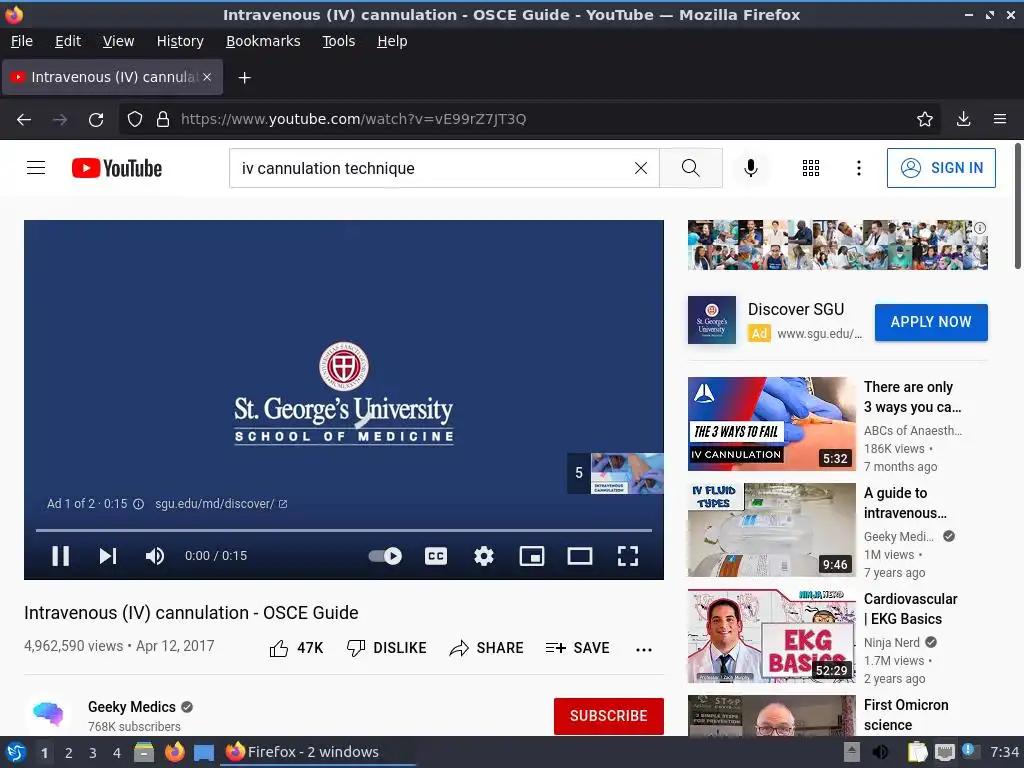Viewport: 1024px width, 768px height.
Task: Open the View menu
Action: [118, 41]
